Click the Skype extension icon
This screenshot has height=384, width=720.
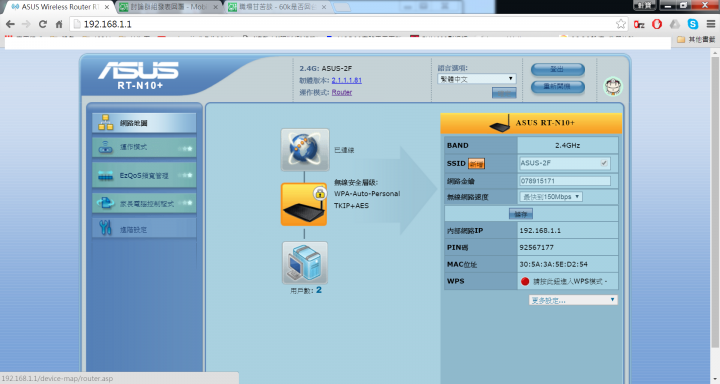692,24
